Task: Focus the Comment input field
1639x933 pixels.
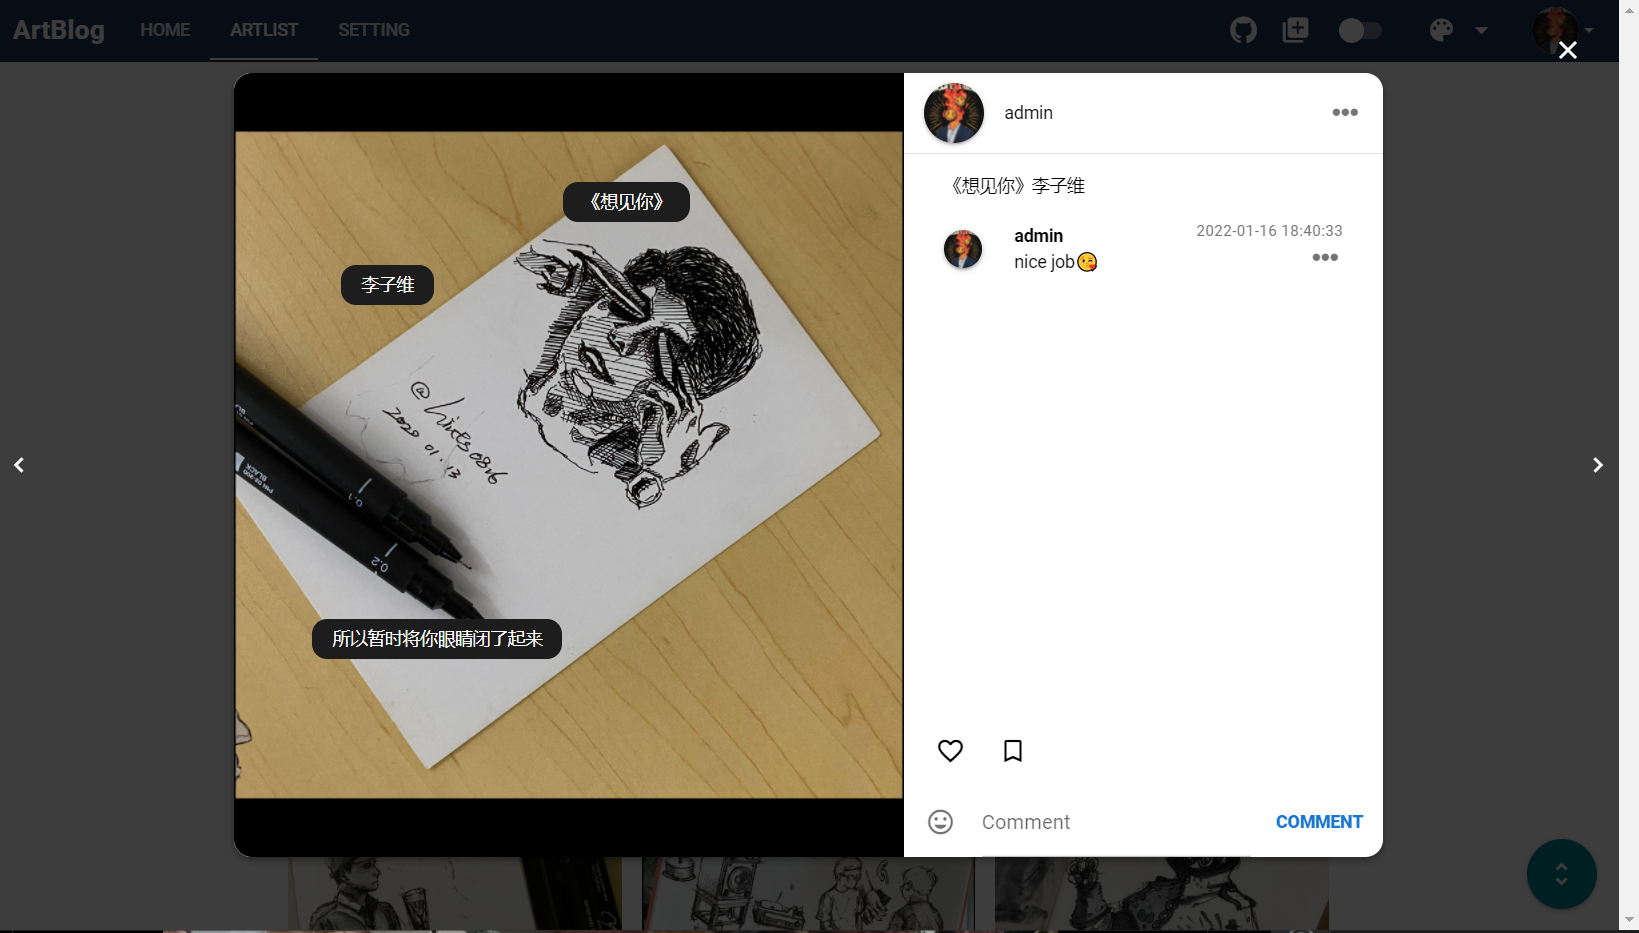Action: pyautogui.click(x=1116, y=822)
